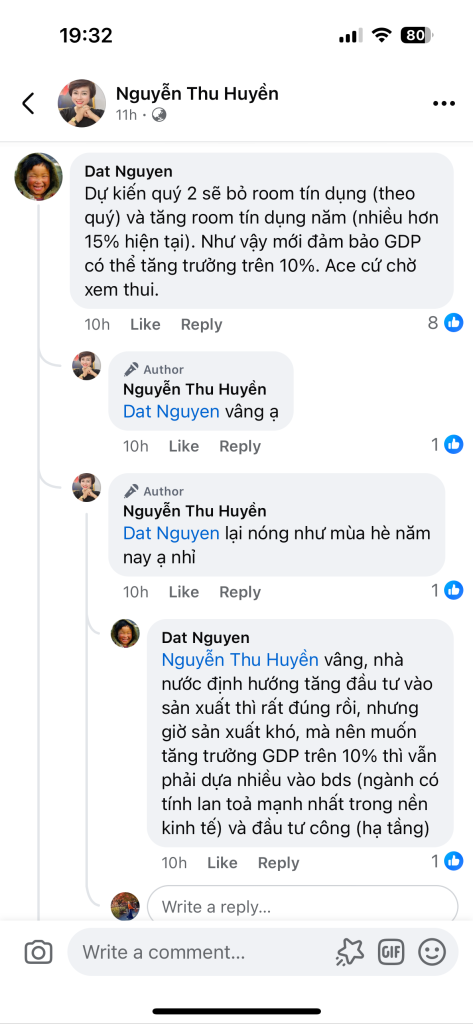Open Dat Nguyen's avatar on top comment
Image resolution: width=473 pixels, height=1024 pixels.
[39, 177]
